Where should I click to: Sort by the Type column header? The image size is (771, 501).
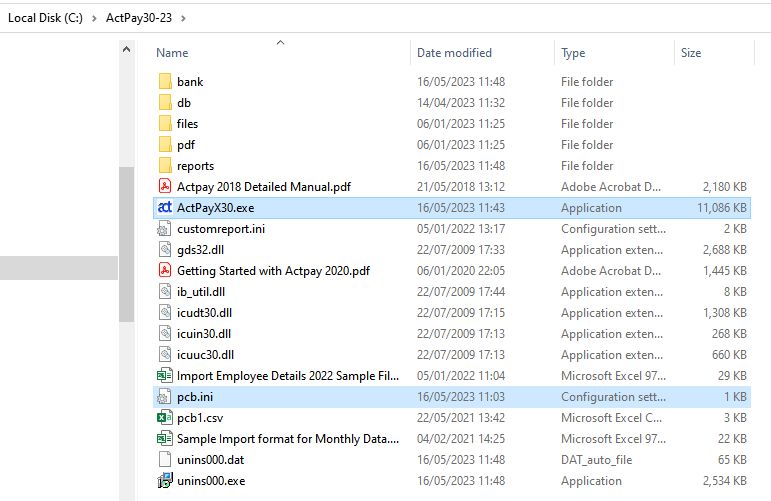coord(573,53)
